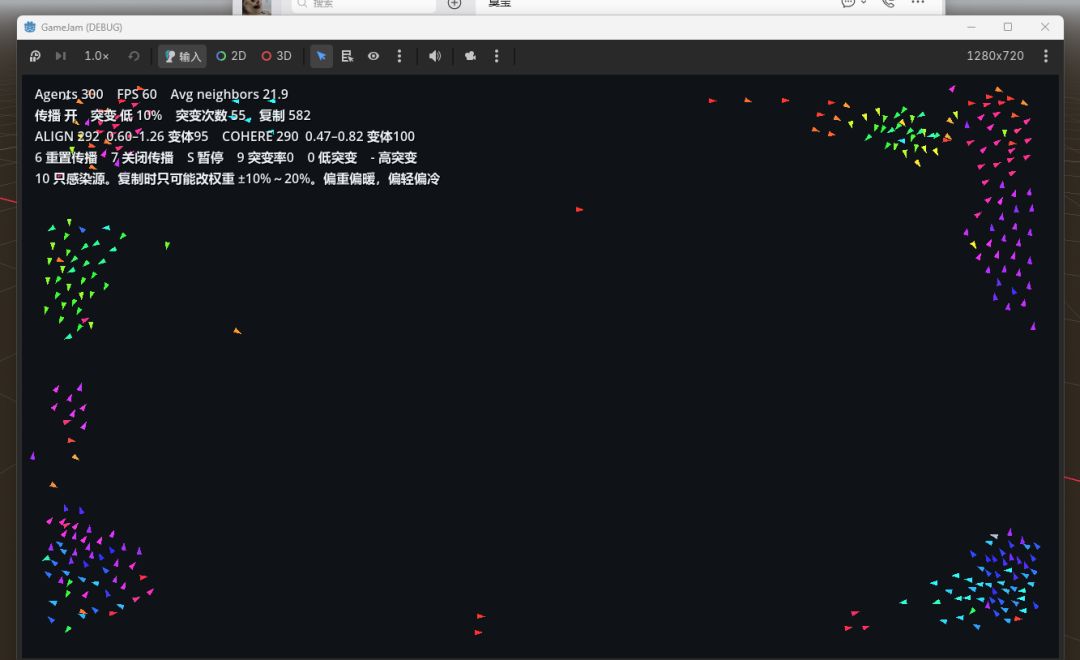The width and height of the screenshot is (1080, 660).
Task: Click the 突变 低 10% status text
Action: [x=126, y=115]
